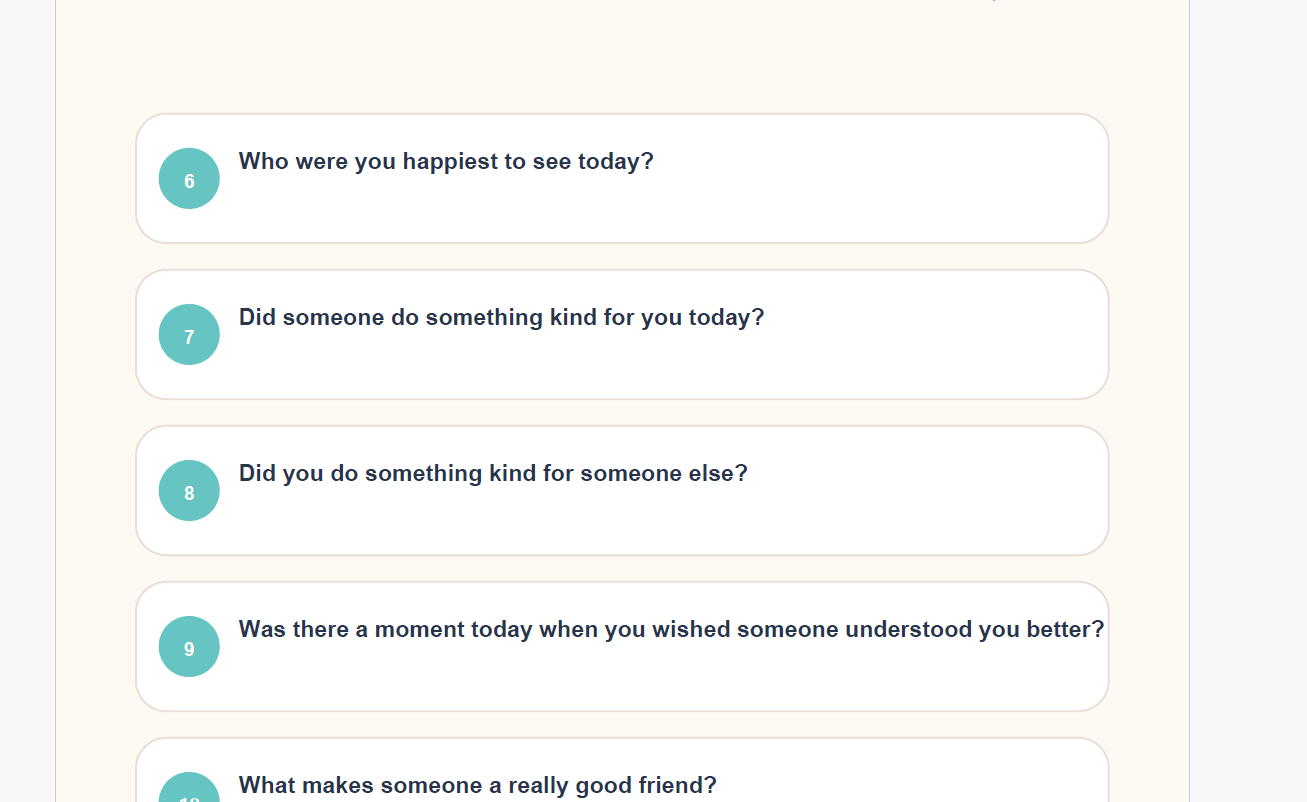Click the word 'someone' in question 7
The height and width of the screenshot is (802, 1307).
point(331,318)
